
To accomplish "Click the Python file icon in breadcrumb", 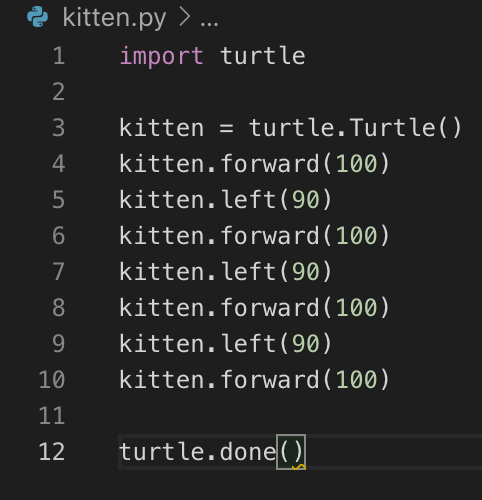I will click(37, 17).
